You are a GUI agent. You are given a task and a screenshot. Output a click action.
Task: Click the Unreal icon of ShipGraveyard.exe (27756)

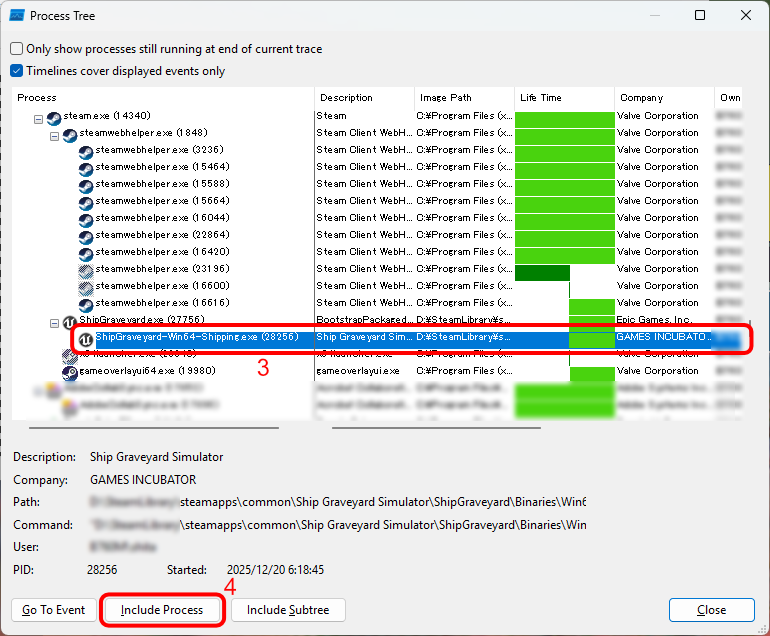click(70, 321)
